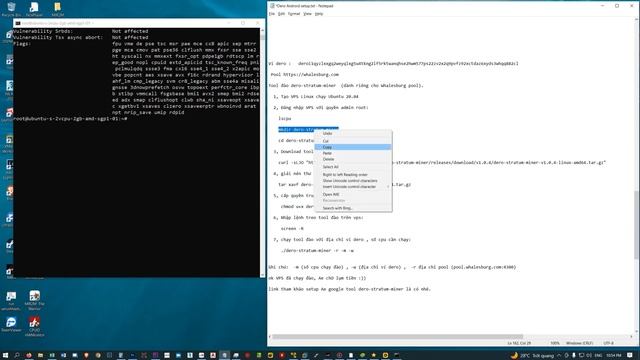The image size is (640, 360).
Task: Select Paste from the context menu
Action: pos(353,153)
